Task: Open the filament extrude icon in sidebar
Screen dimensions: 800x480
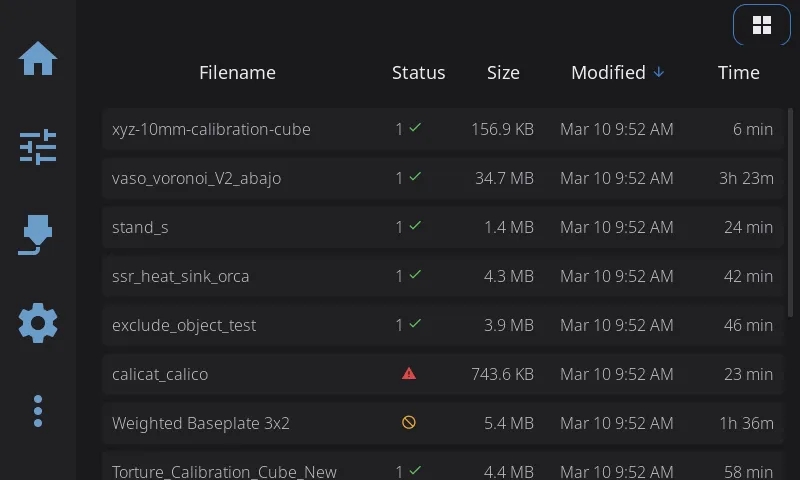Action: pos(38,236)
